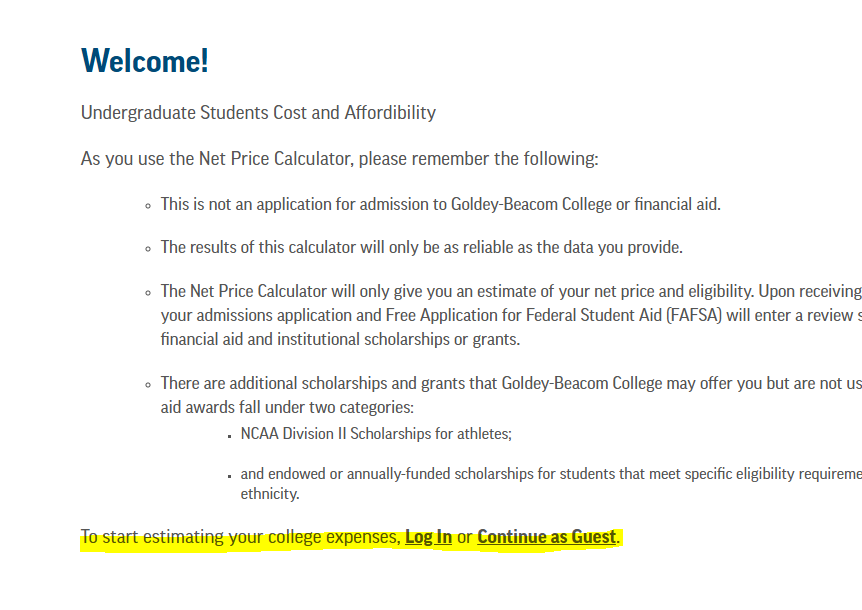Click the 'There are additional scholarships and grants' sentence
Image resolution: width=862 pixels, height=610 pixels.
(x=511, y=383)
